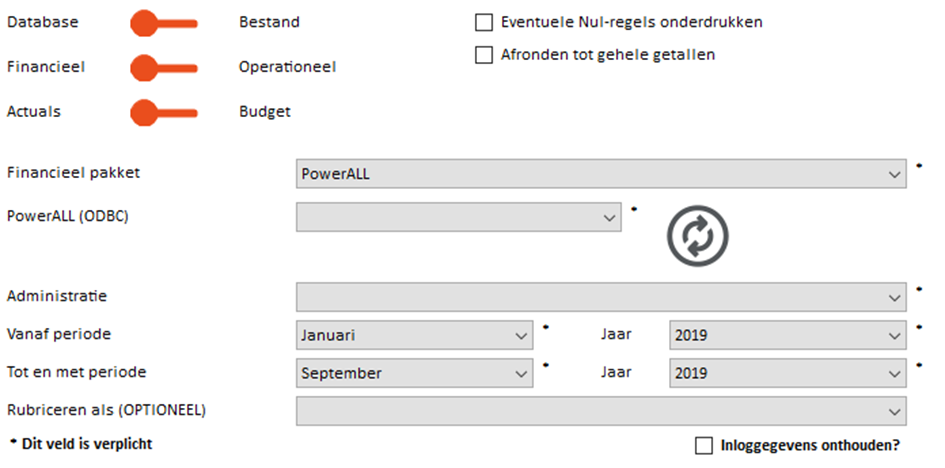Toggle the Database/Bestand switch
Screen dimensions: 945x468
click(x=163, y=23)
